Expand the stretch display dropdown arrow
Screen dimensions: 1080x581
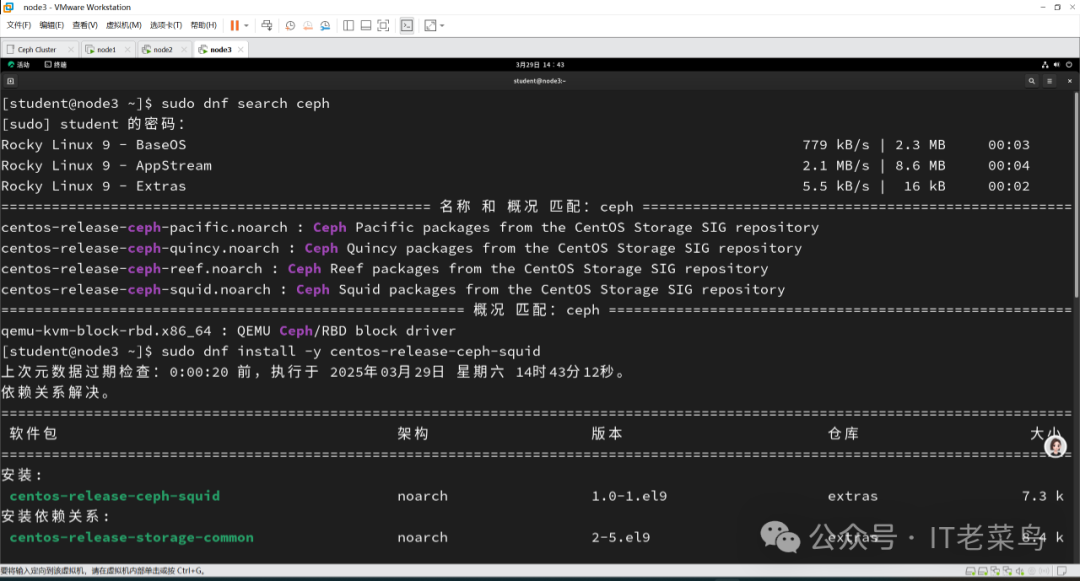point(442,25)
